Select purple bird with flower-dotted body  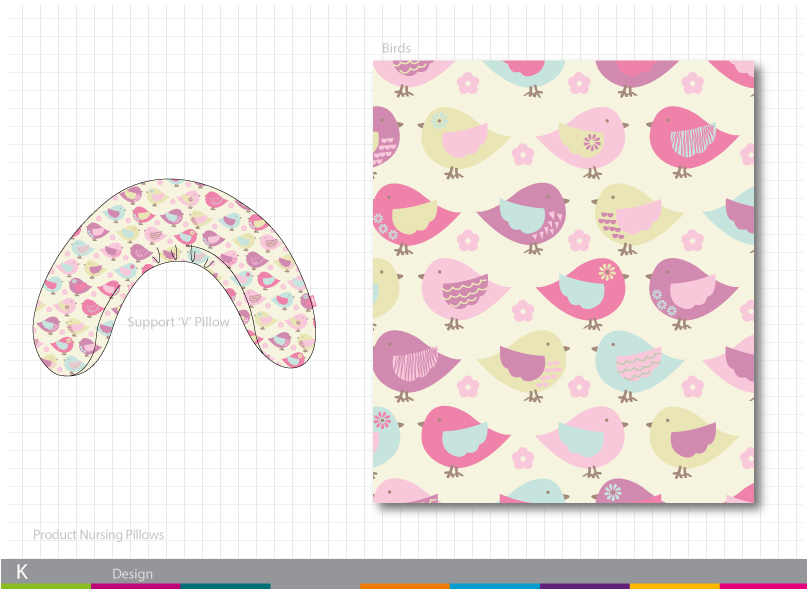(679, 288)
